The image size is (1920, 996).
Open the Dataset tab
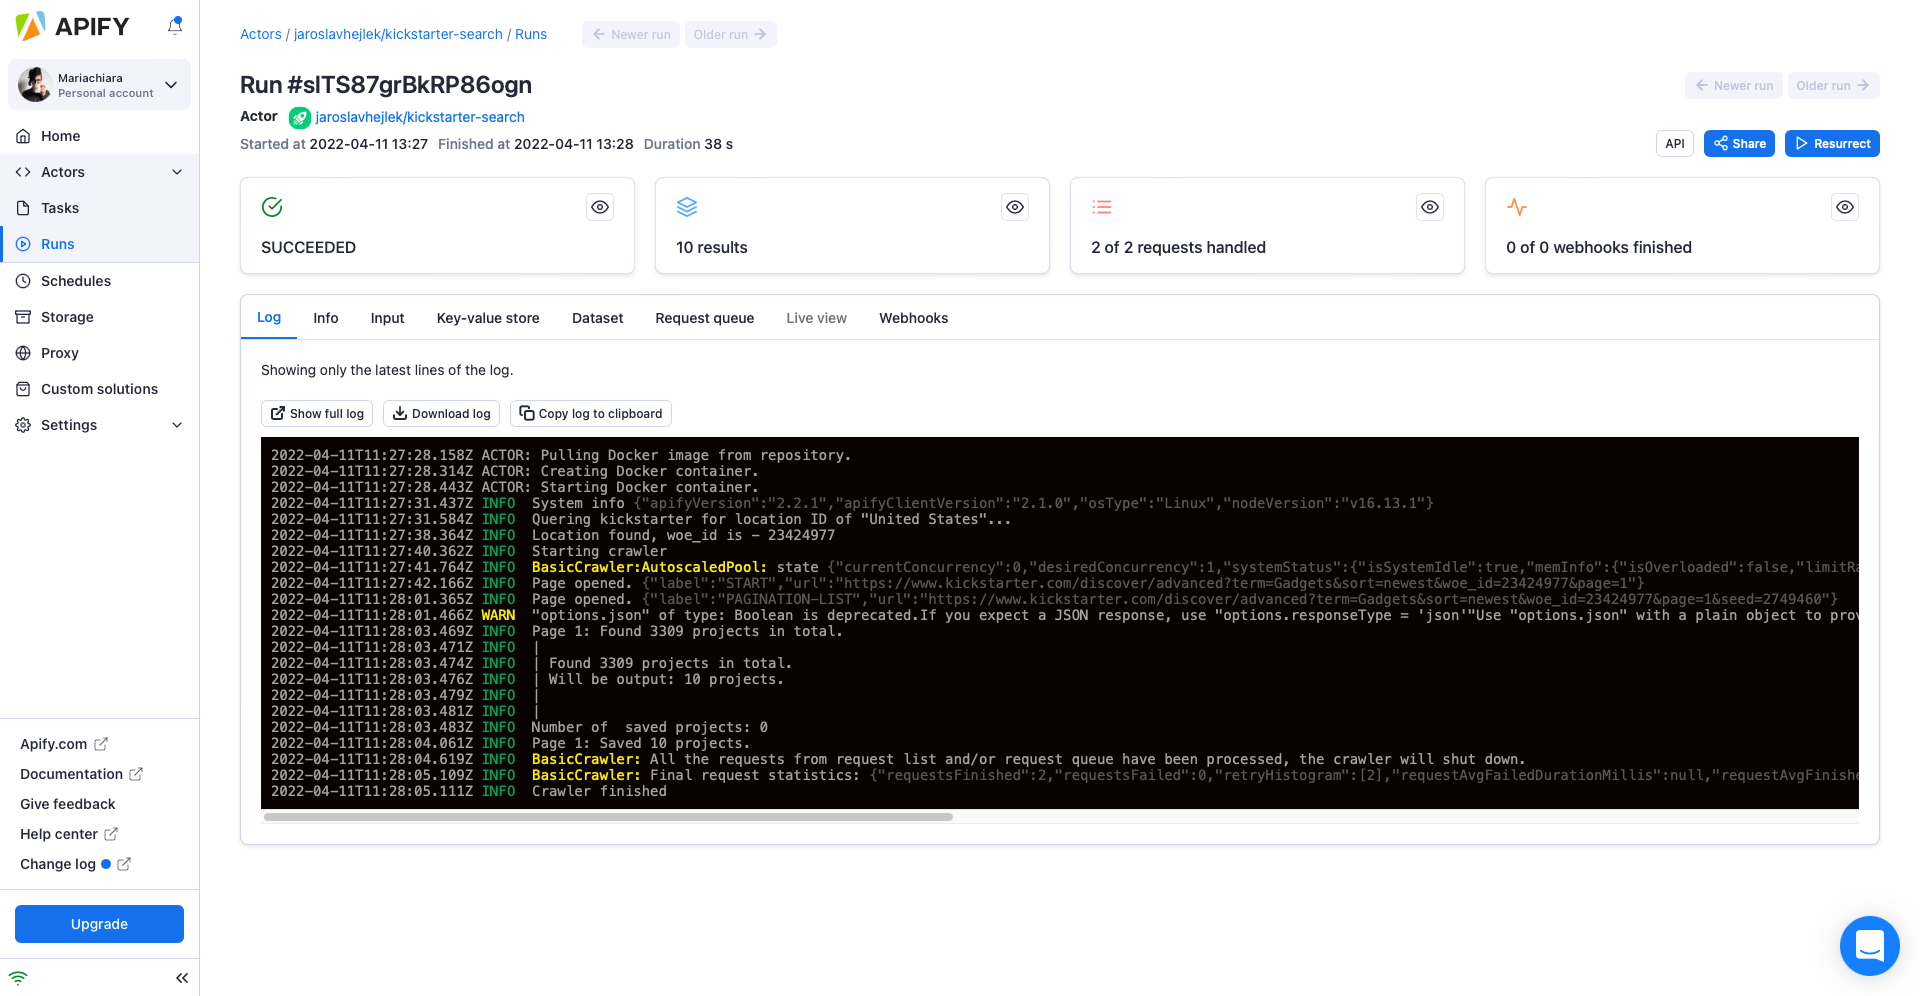click(598, 318)
